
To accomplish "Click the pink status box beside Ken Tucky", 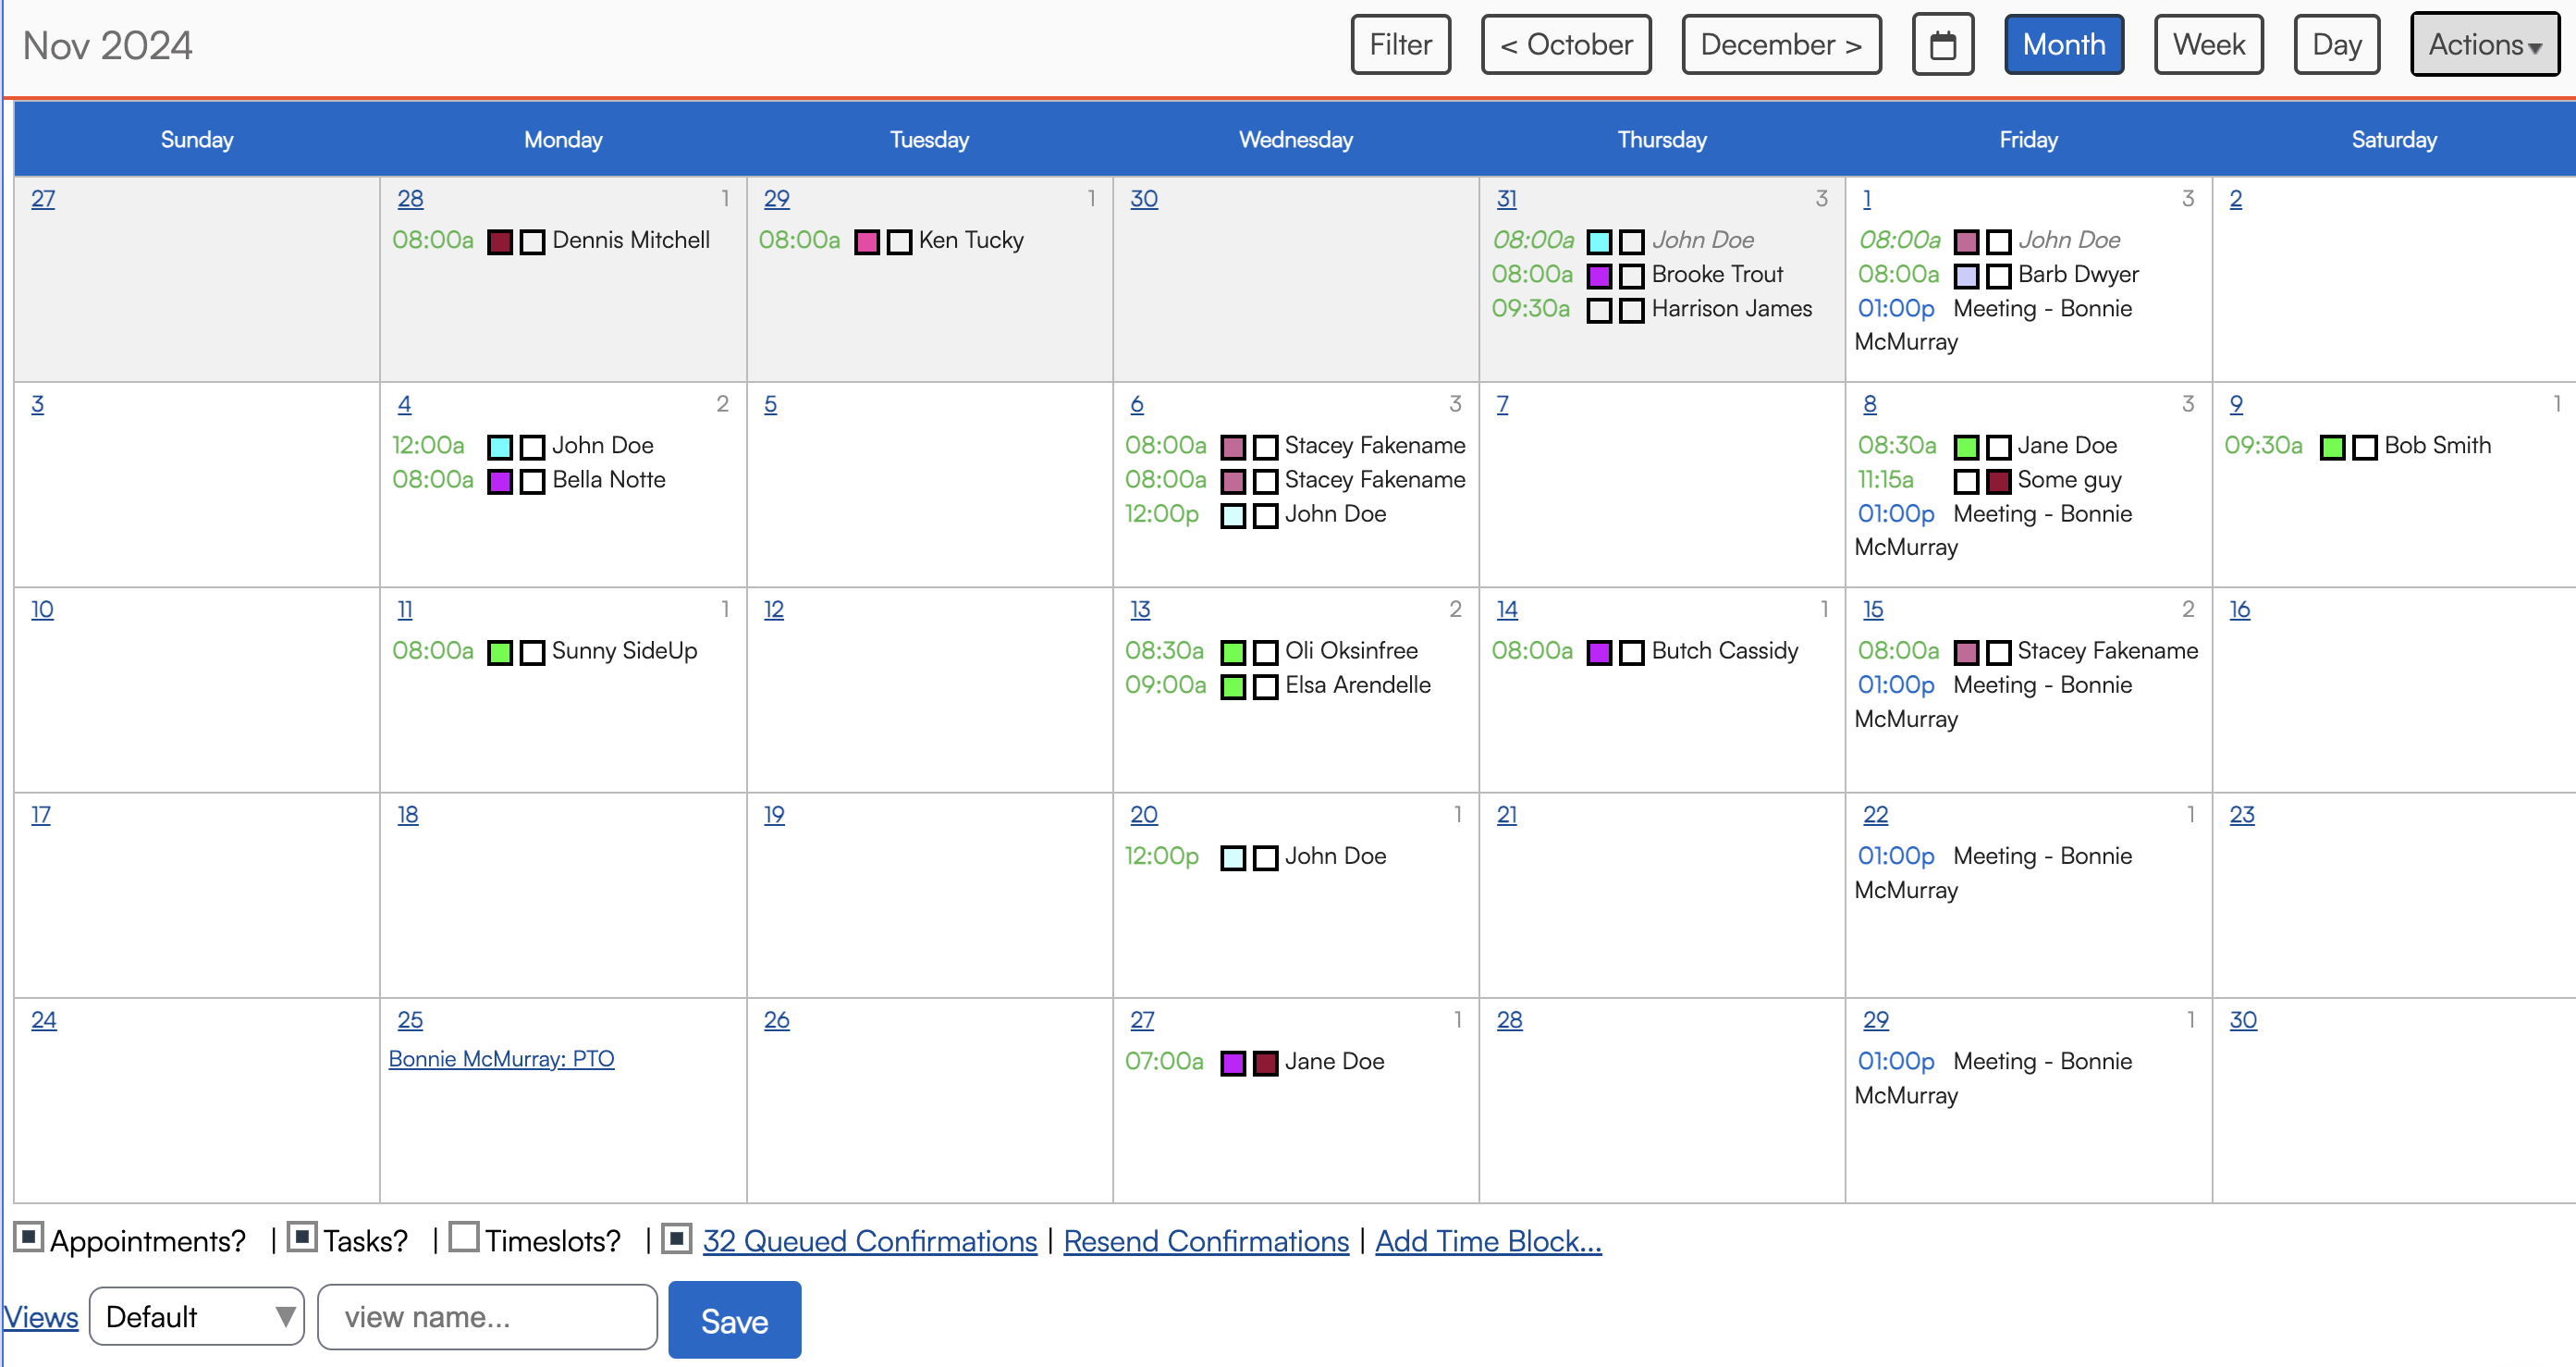I will coord(867,242).
